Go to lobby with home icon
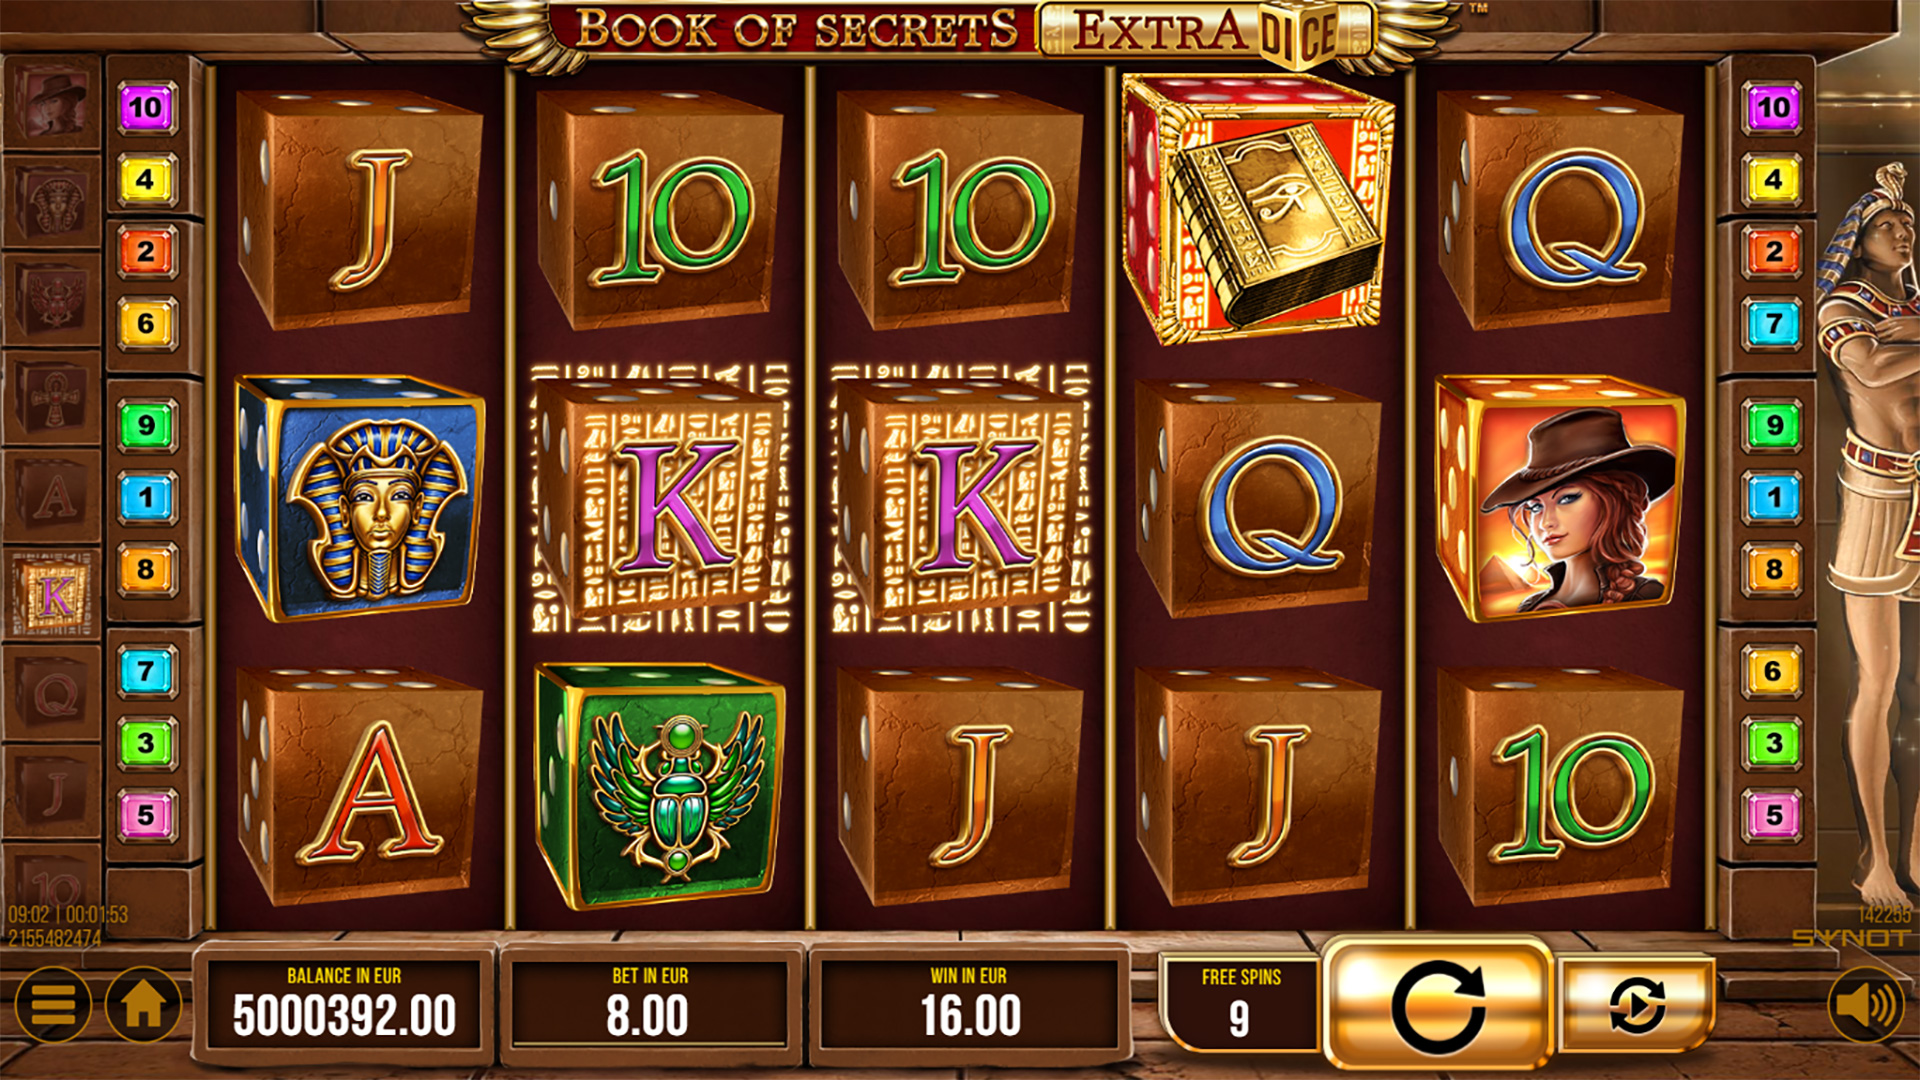Screen dimensions: 1920x1080 [143, 1004]
